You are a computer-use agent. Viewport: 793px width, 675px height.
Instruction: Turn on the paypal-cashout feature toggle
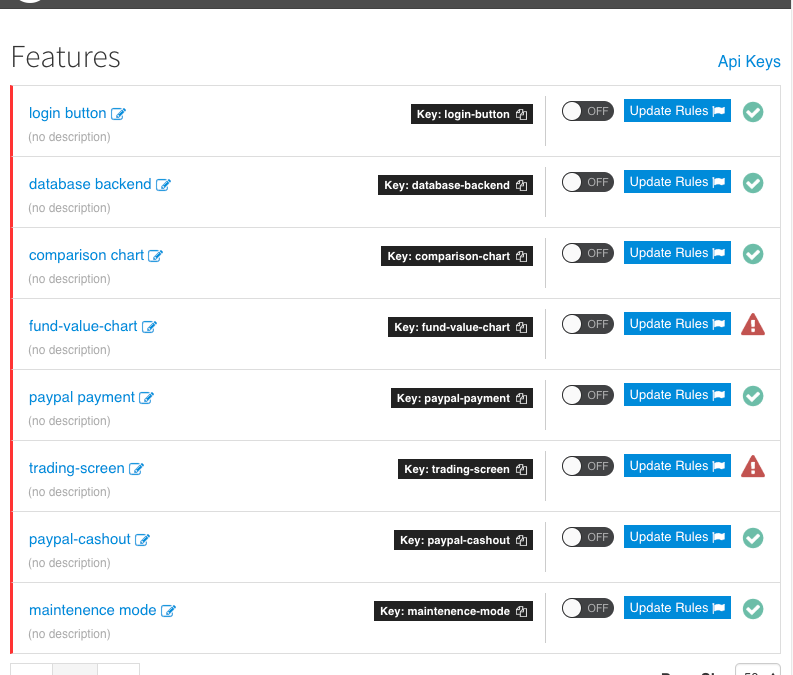(587, 537)
